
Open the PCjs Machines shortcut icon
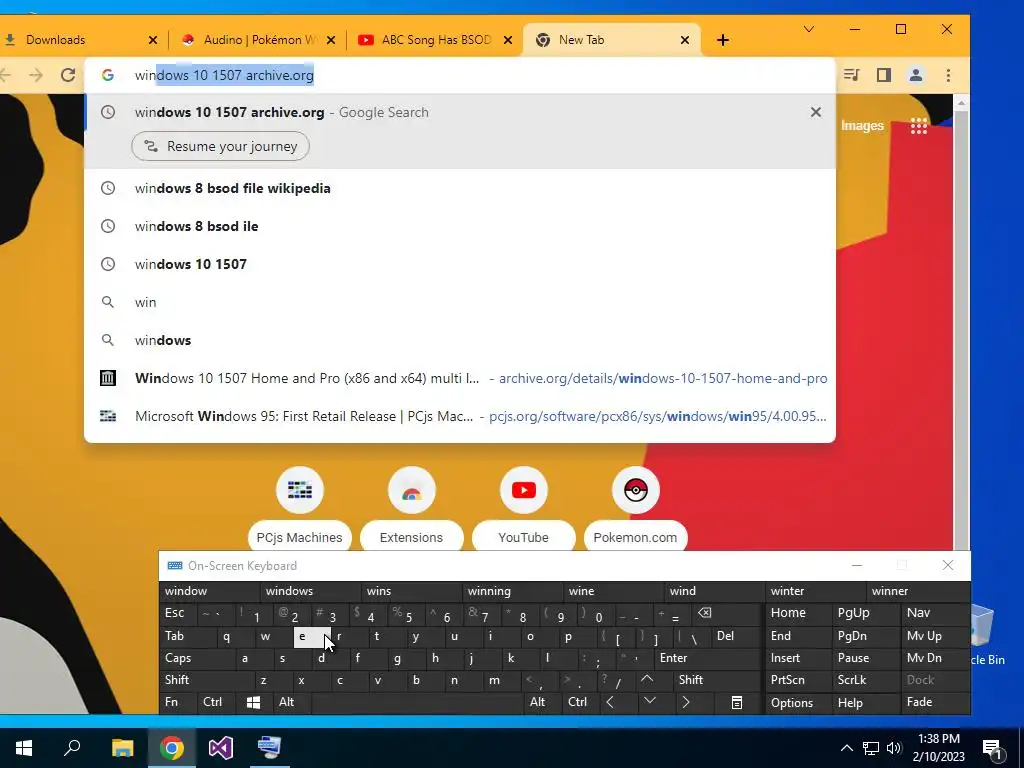click(x=300, y=490)
